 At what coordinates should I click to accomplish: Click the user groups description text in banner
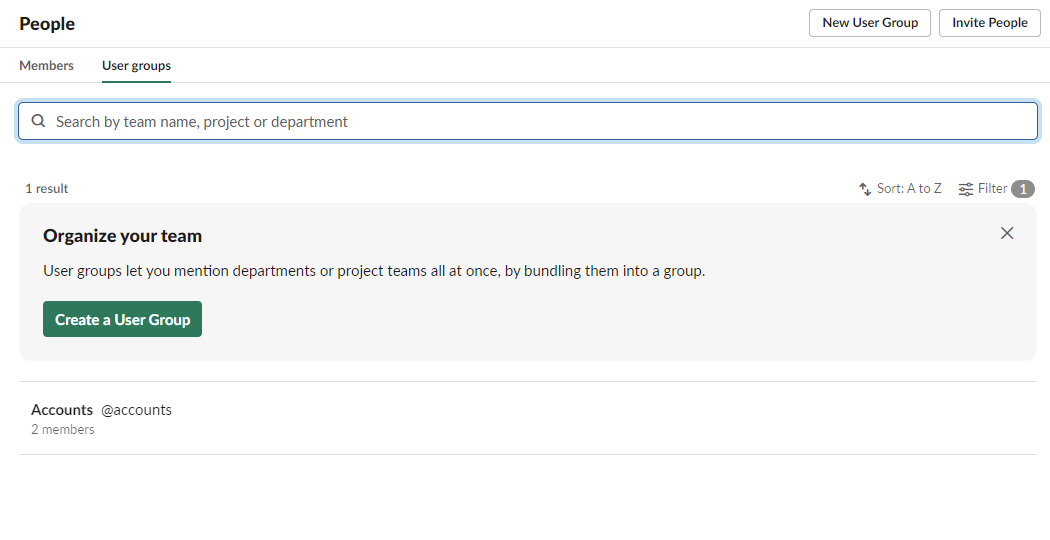tap(374, 271)
